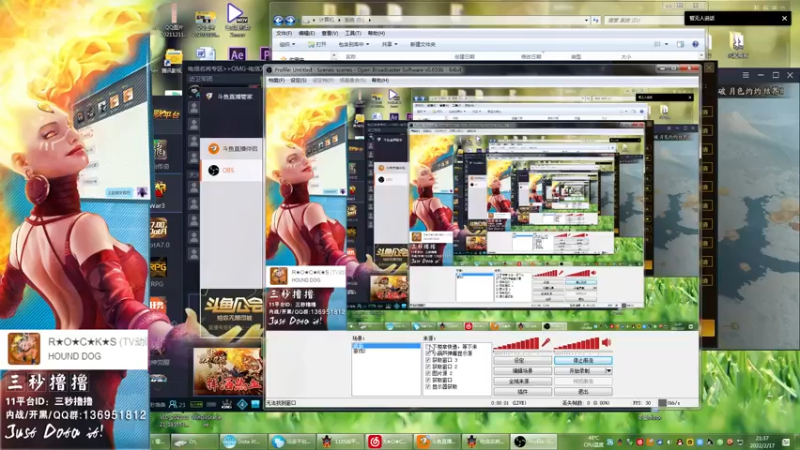The height and width of the screenshot is (450, 800).
Task: Click the Explorer back arrow button
Action: [279, 20]
